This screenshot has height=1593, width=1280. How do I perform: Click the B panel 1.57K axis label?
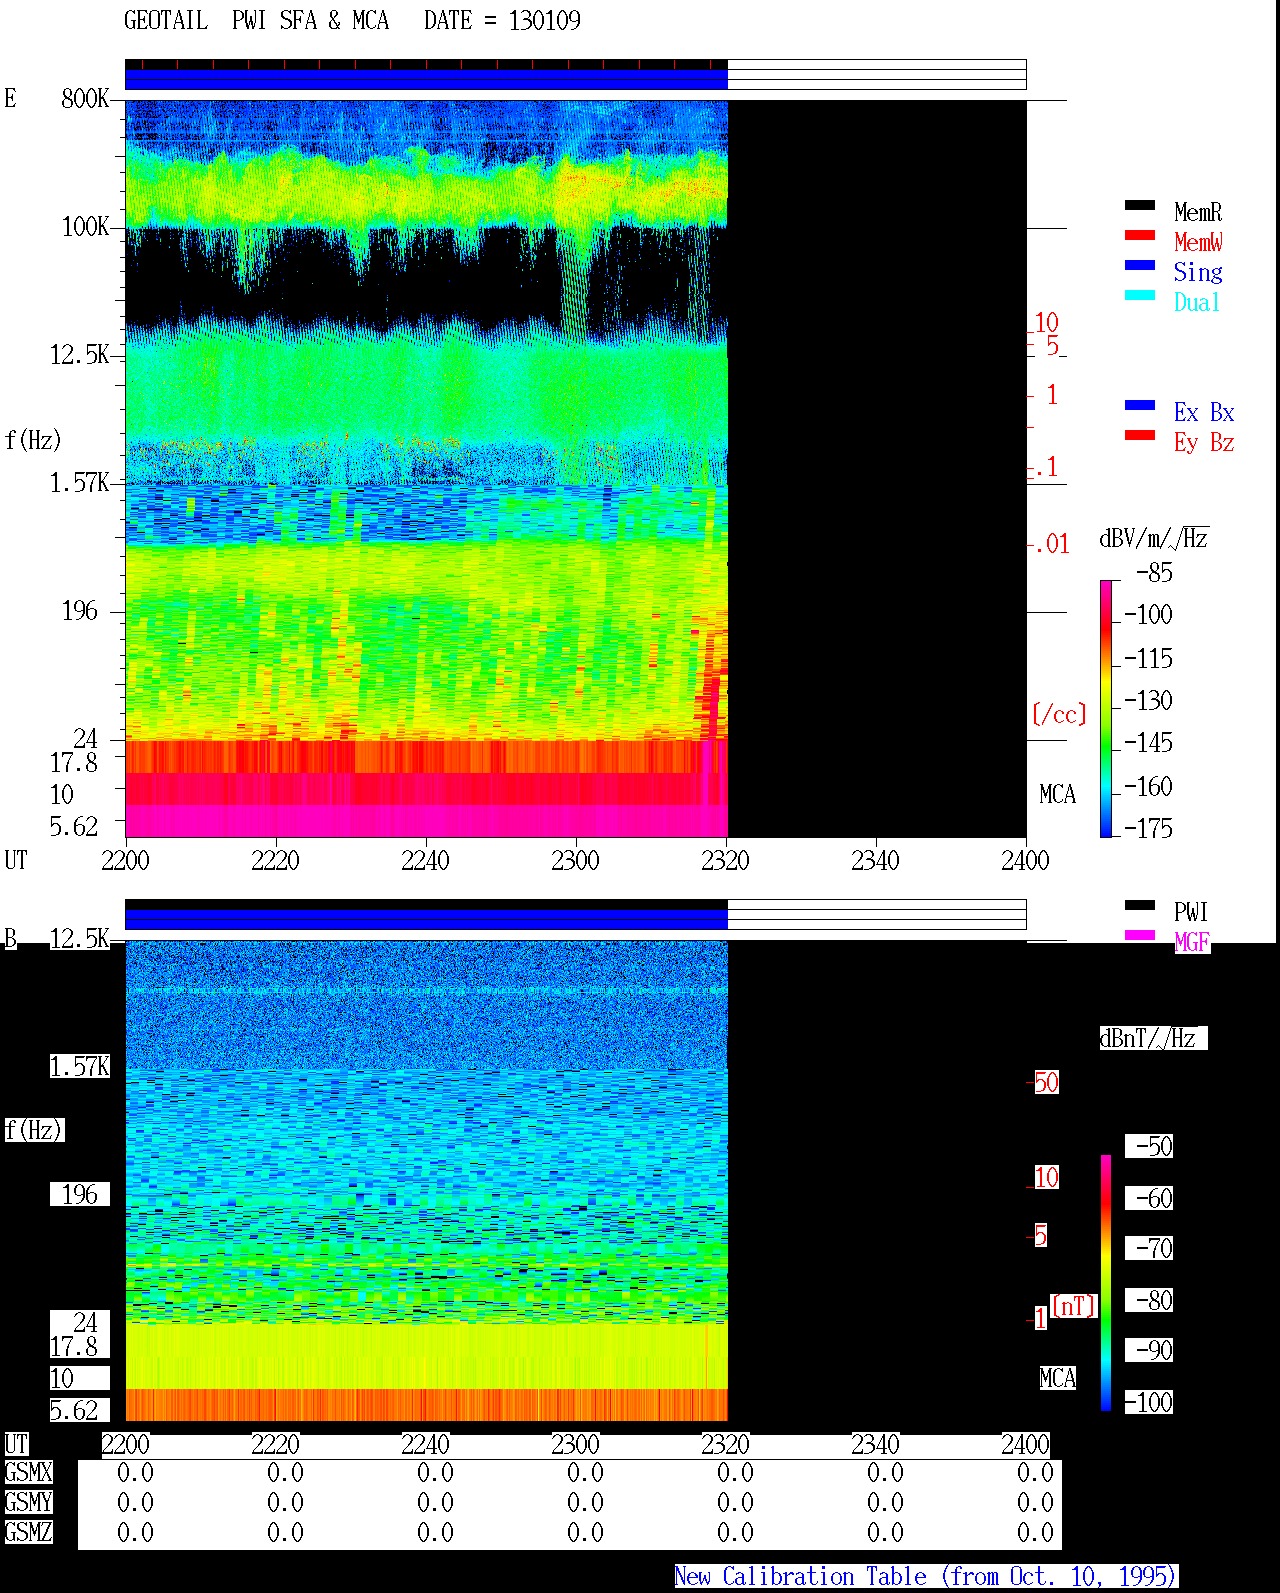[x=80, y=1066]
